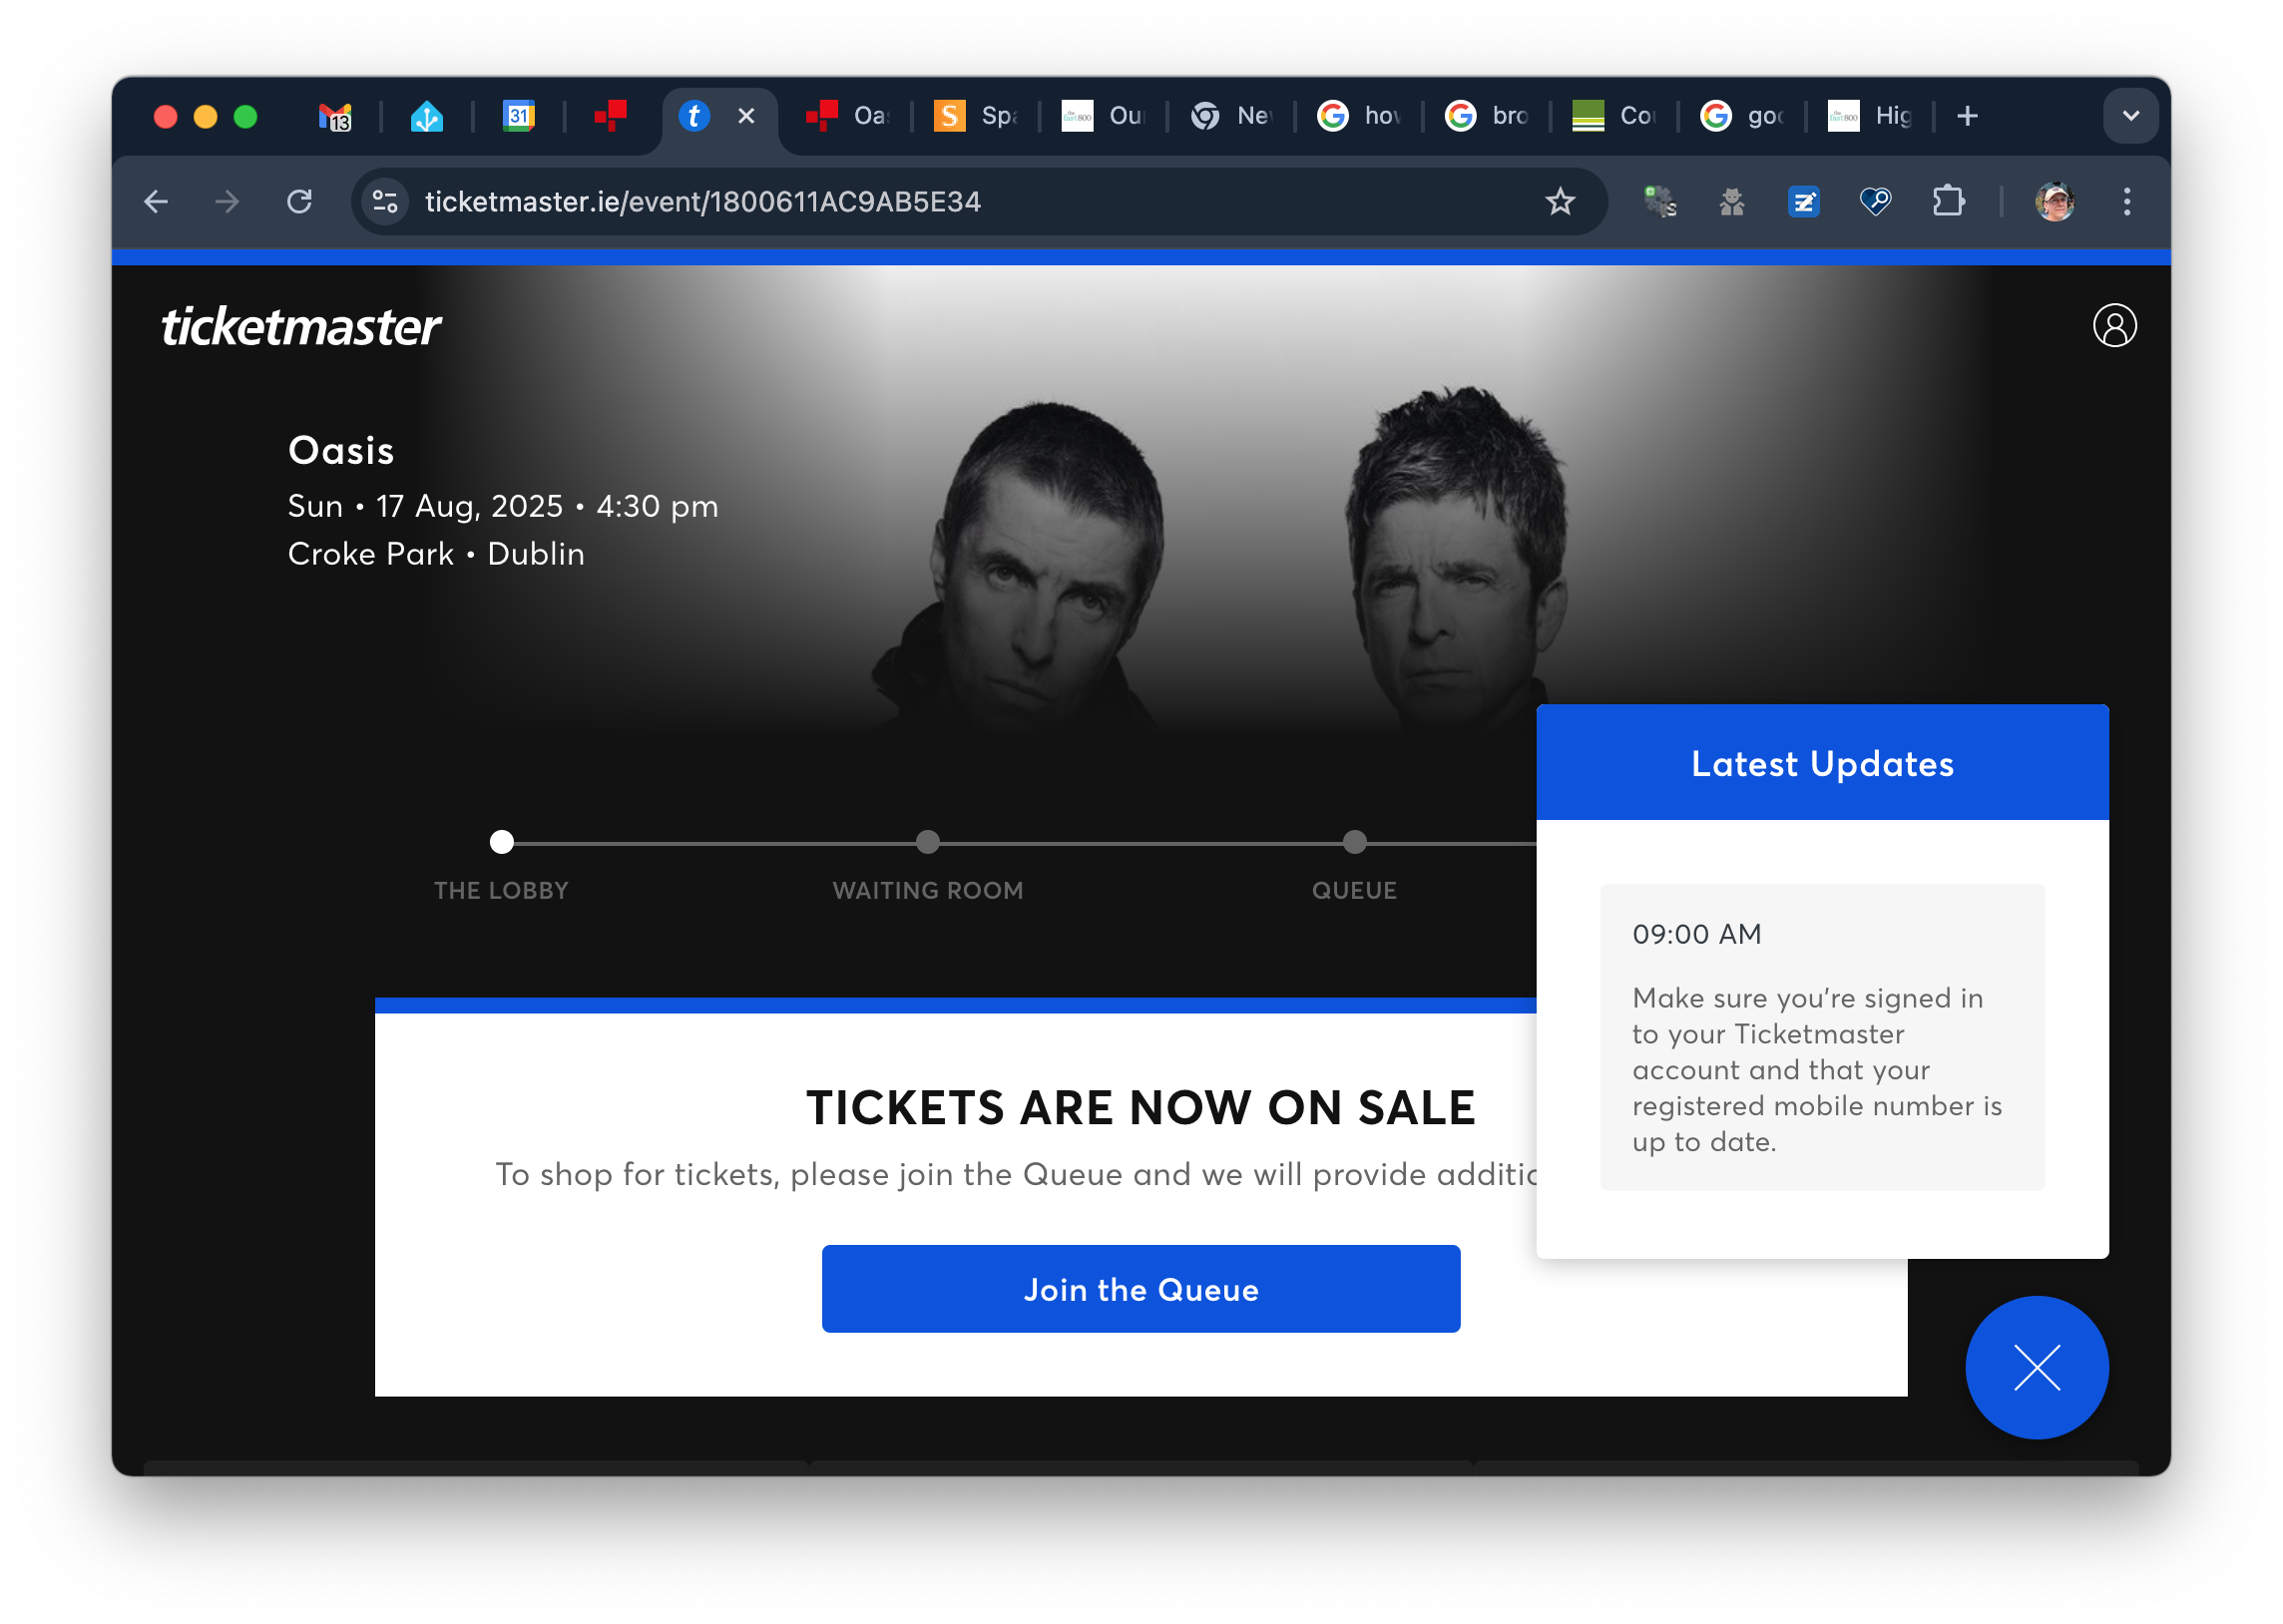Viewport: 2283px width, 1624px height.
Task: Click the ticketmaster logo
Action: click(301, 326)
